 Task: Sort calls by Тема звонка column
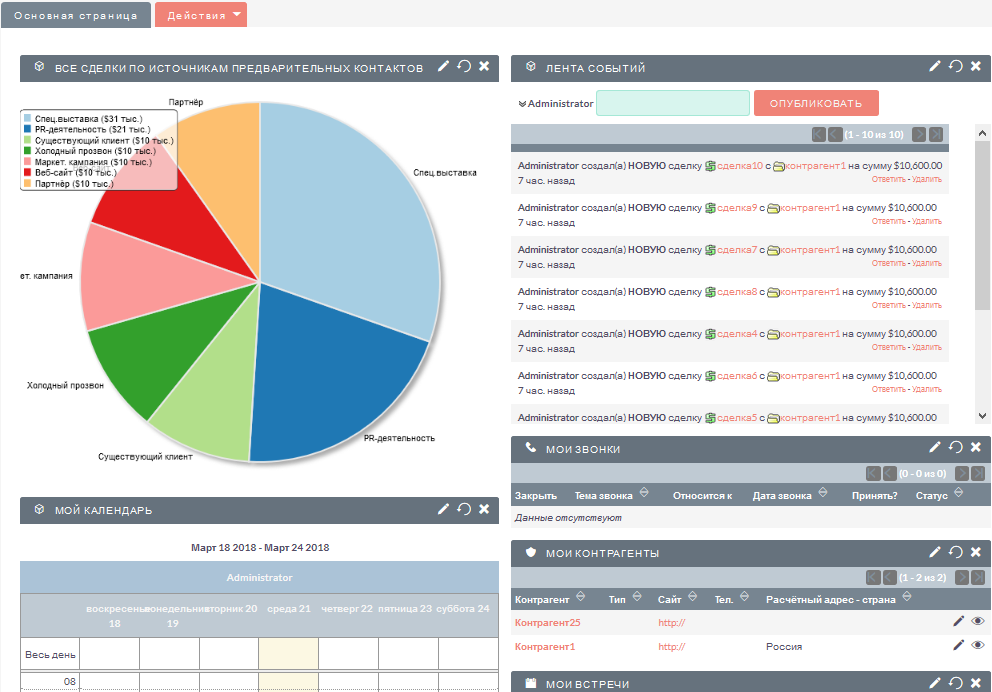(x=604, y=495)
